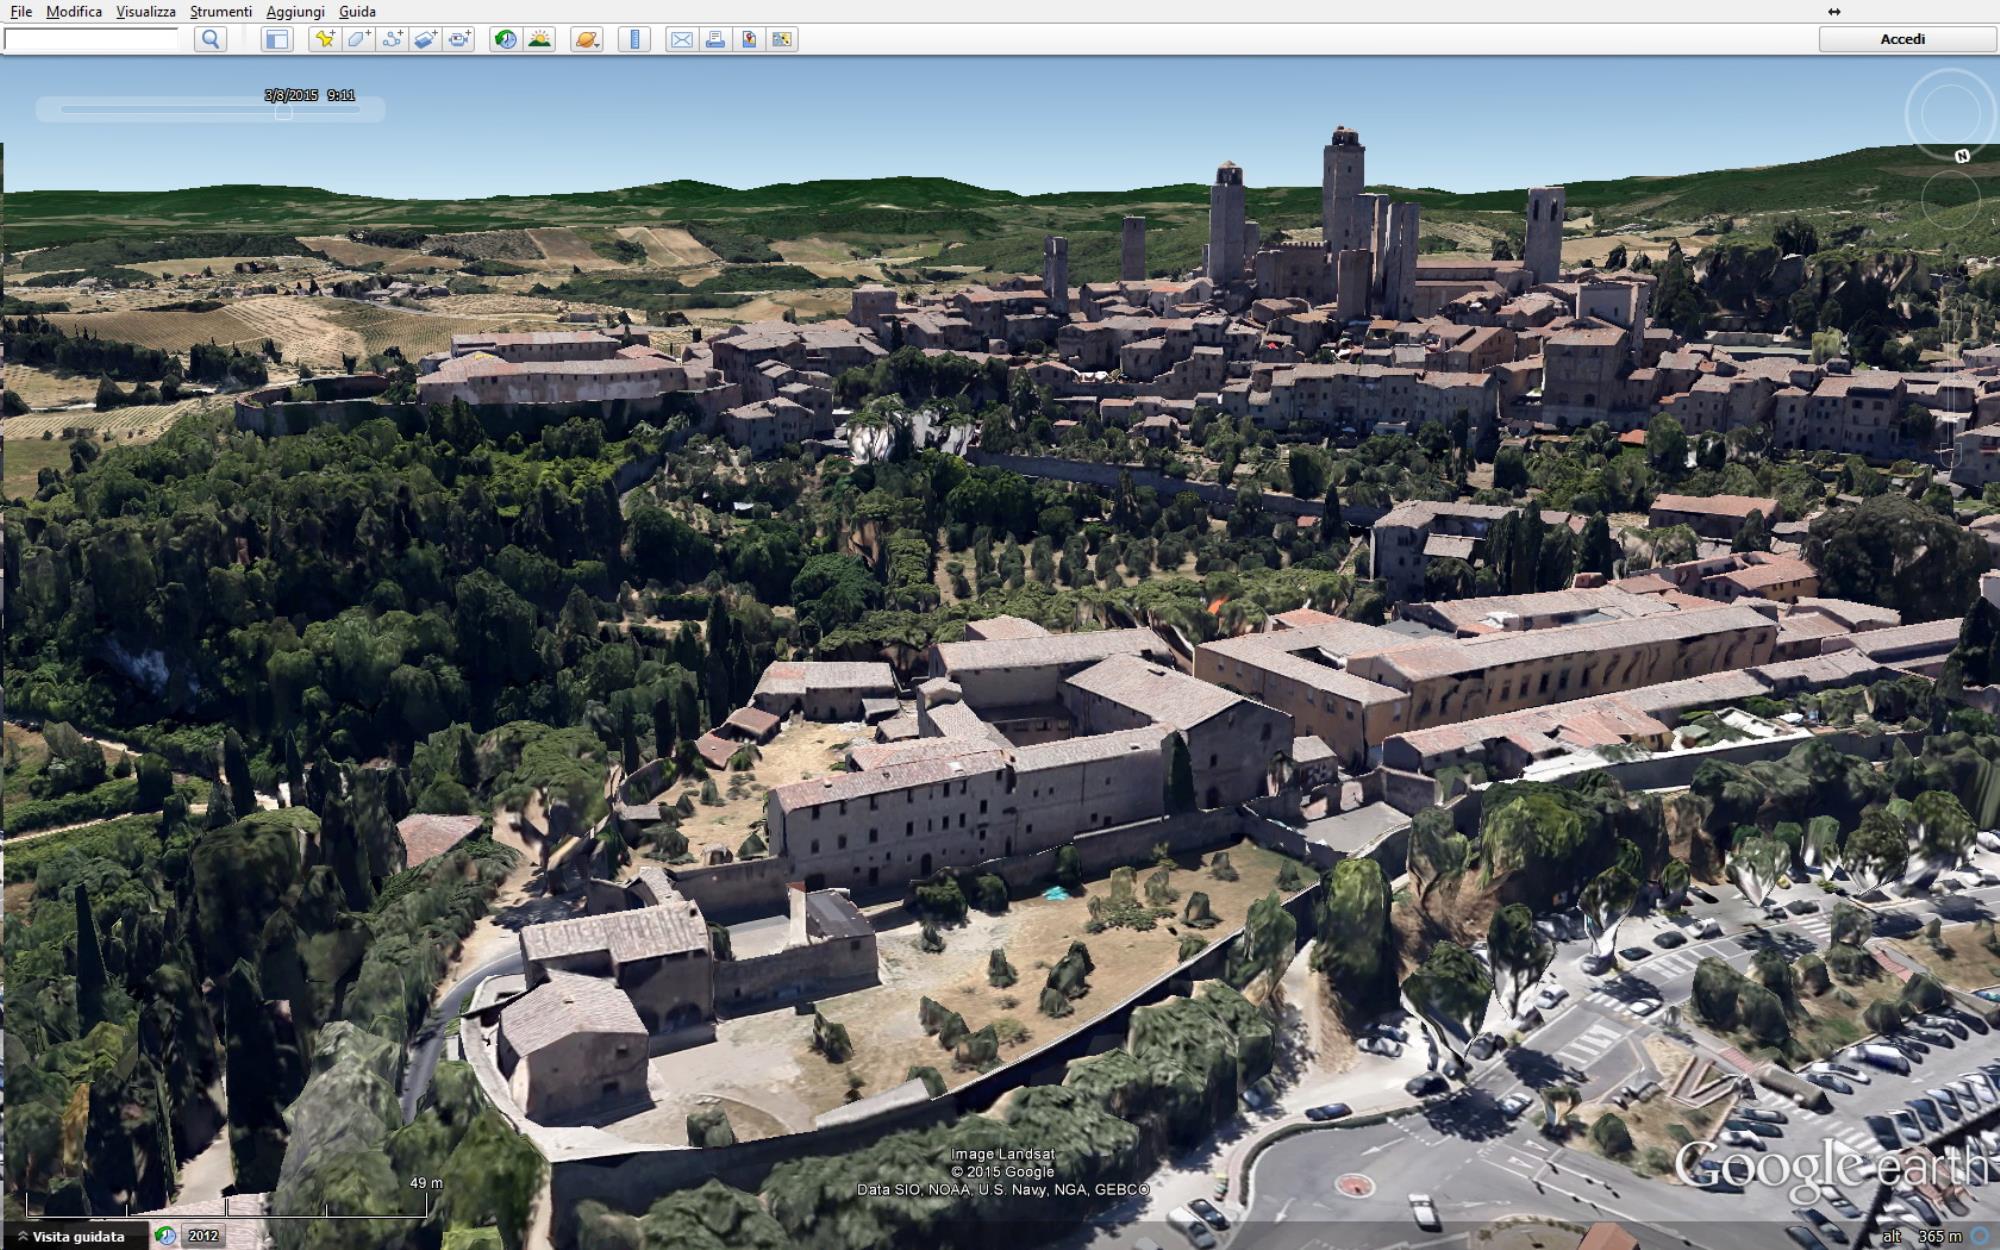Add a new placemark
Screen dimensions: 2000x1250
324,39
